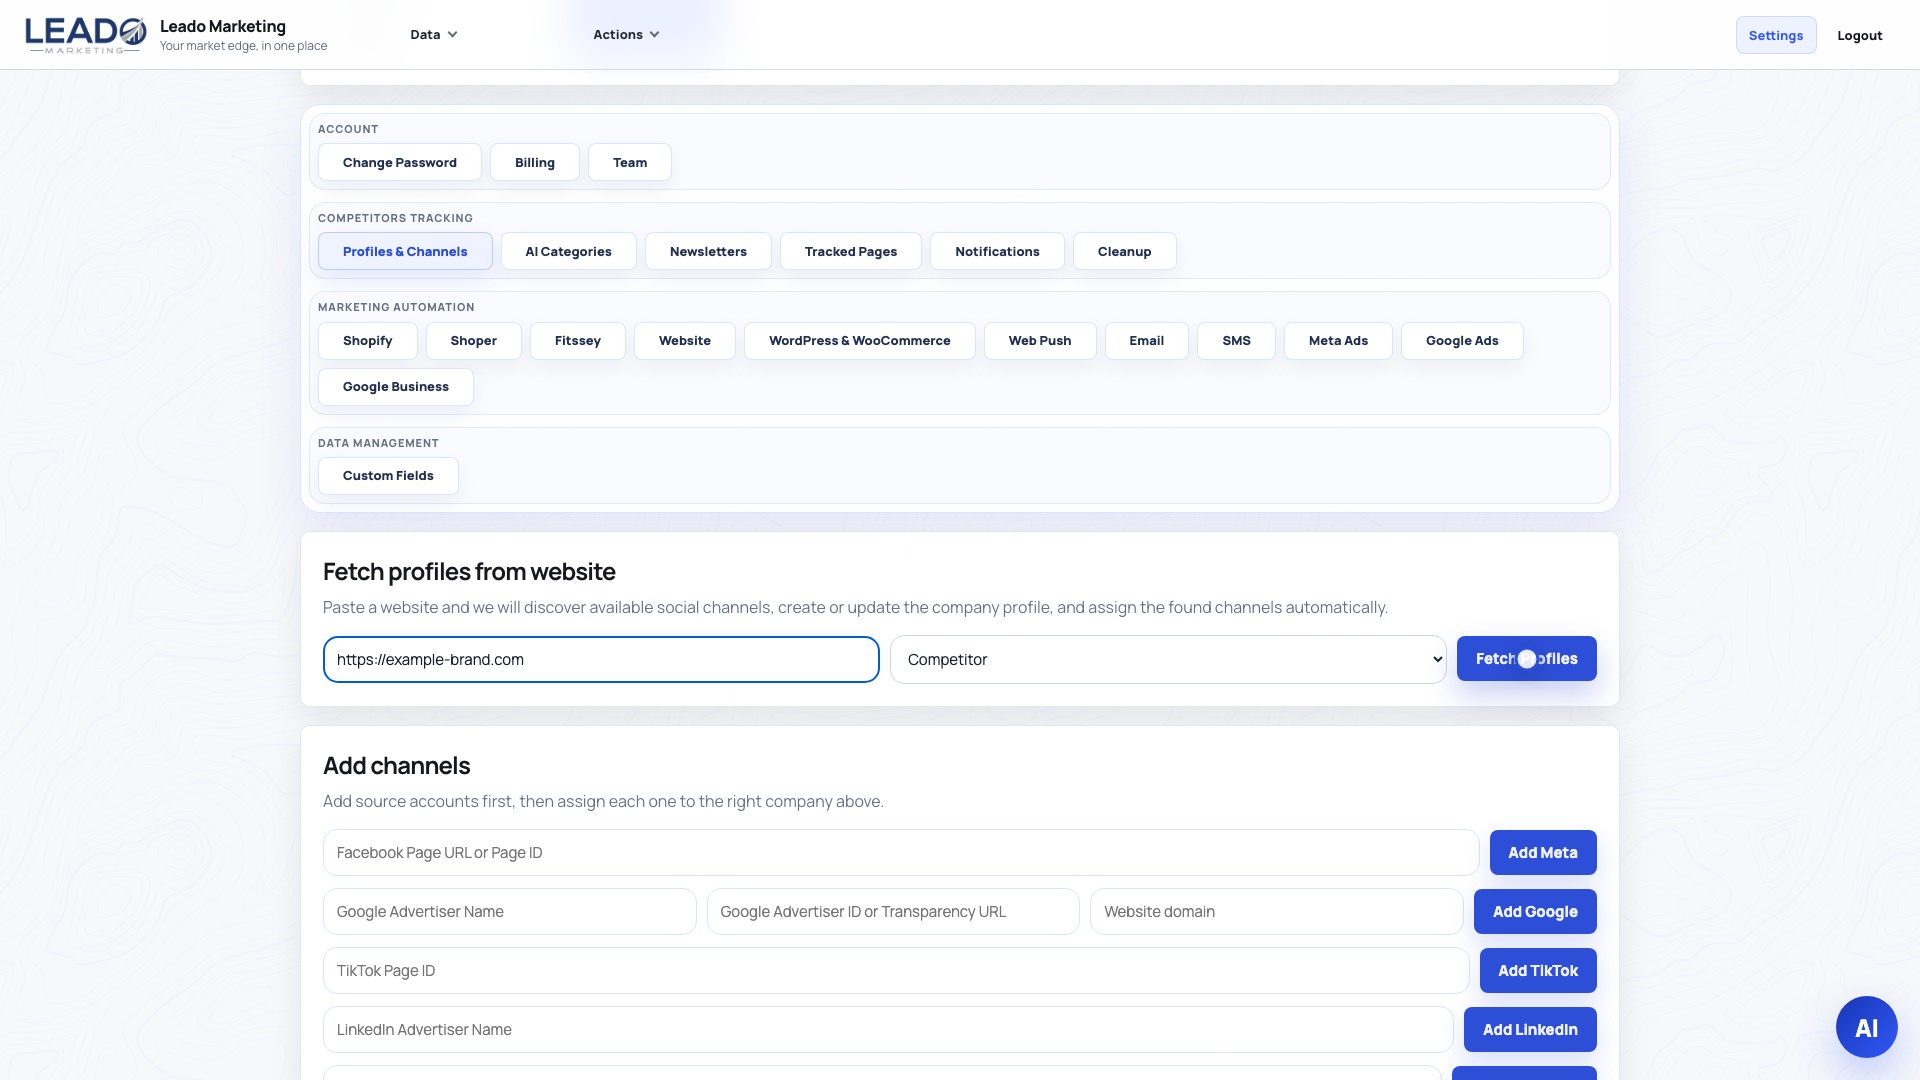Focus the TikTok Page ID field
1920x1080 pixels.
click(896, 971)
